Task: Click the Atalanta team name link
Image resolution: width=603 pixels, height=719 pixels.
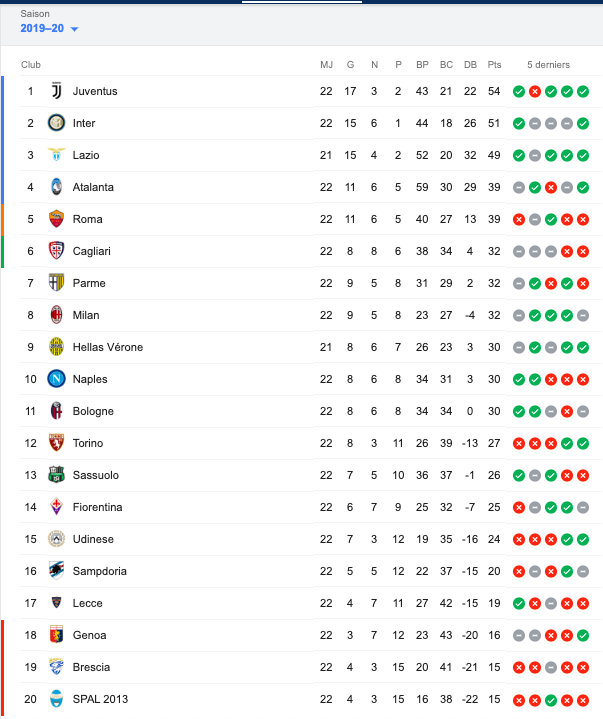Action: click(x=93, y=187)
